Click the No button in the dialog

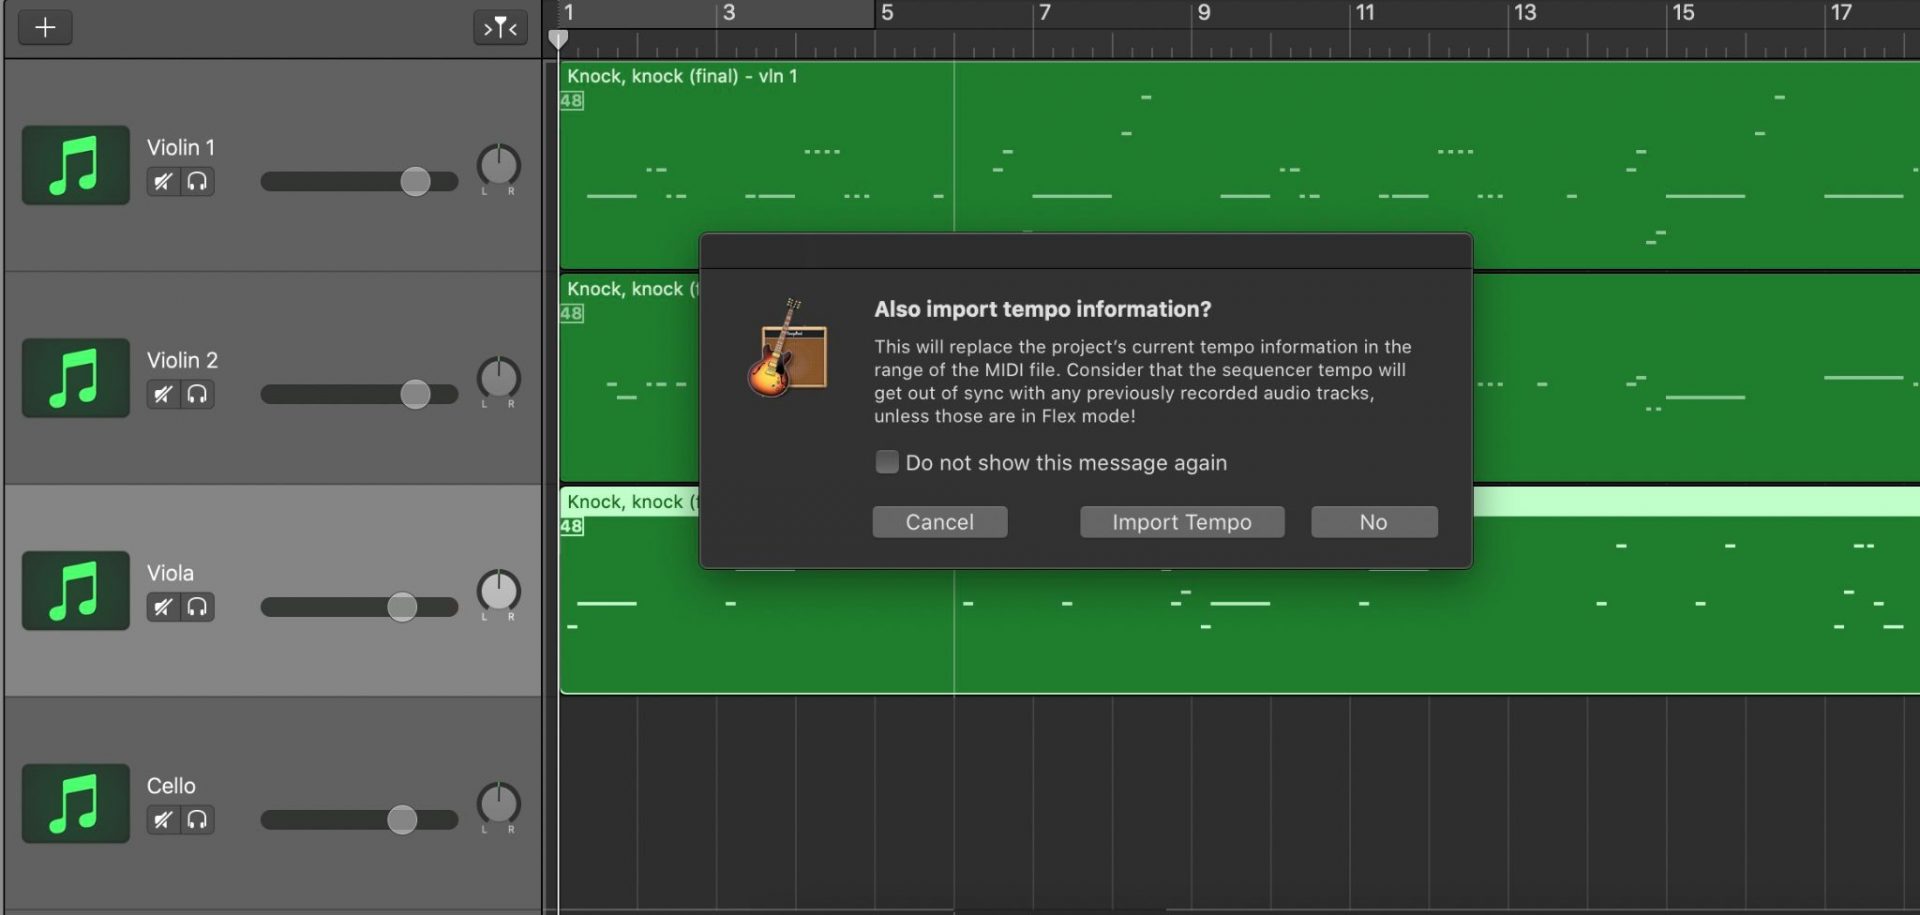1373,521
